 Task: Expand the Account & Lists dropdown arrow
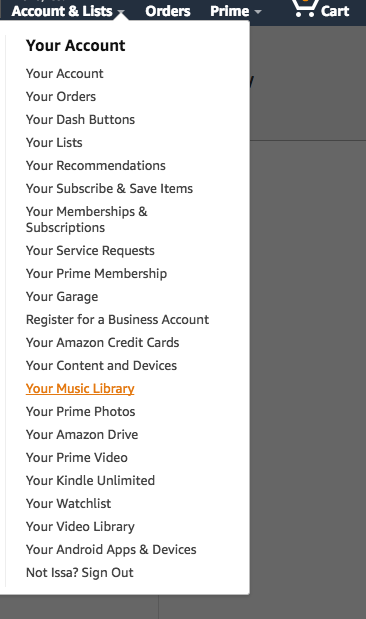[121, 12]
